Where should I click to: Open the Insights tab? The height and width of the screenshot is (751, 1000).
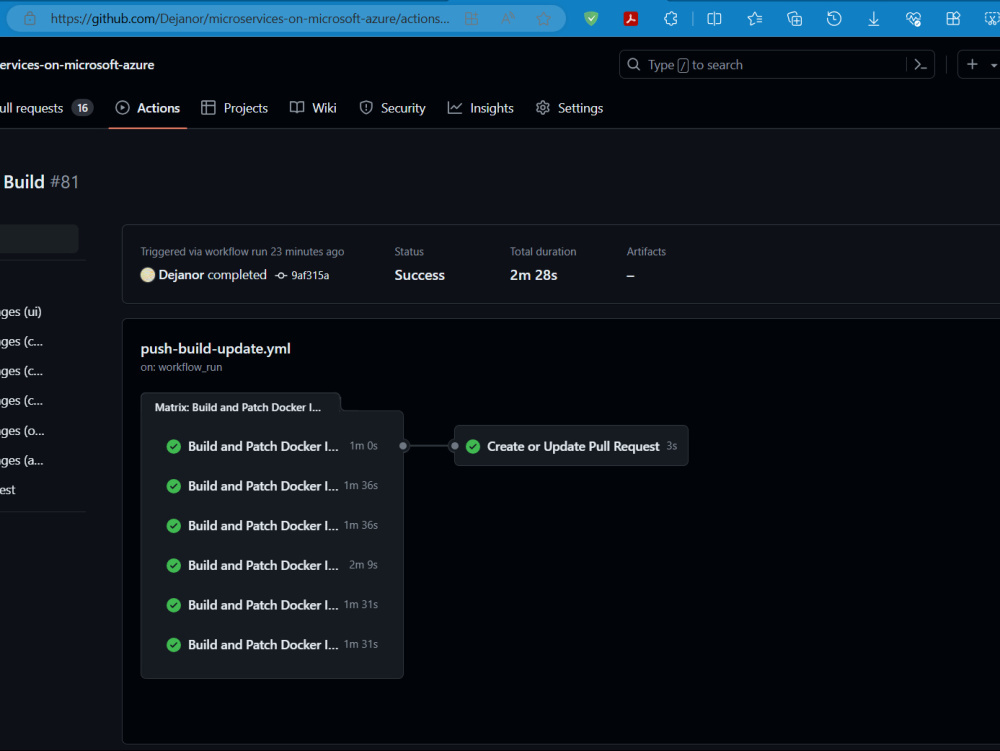pyautogui.click(x=480, y=108)
